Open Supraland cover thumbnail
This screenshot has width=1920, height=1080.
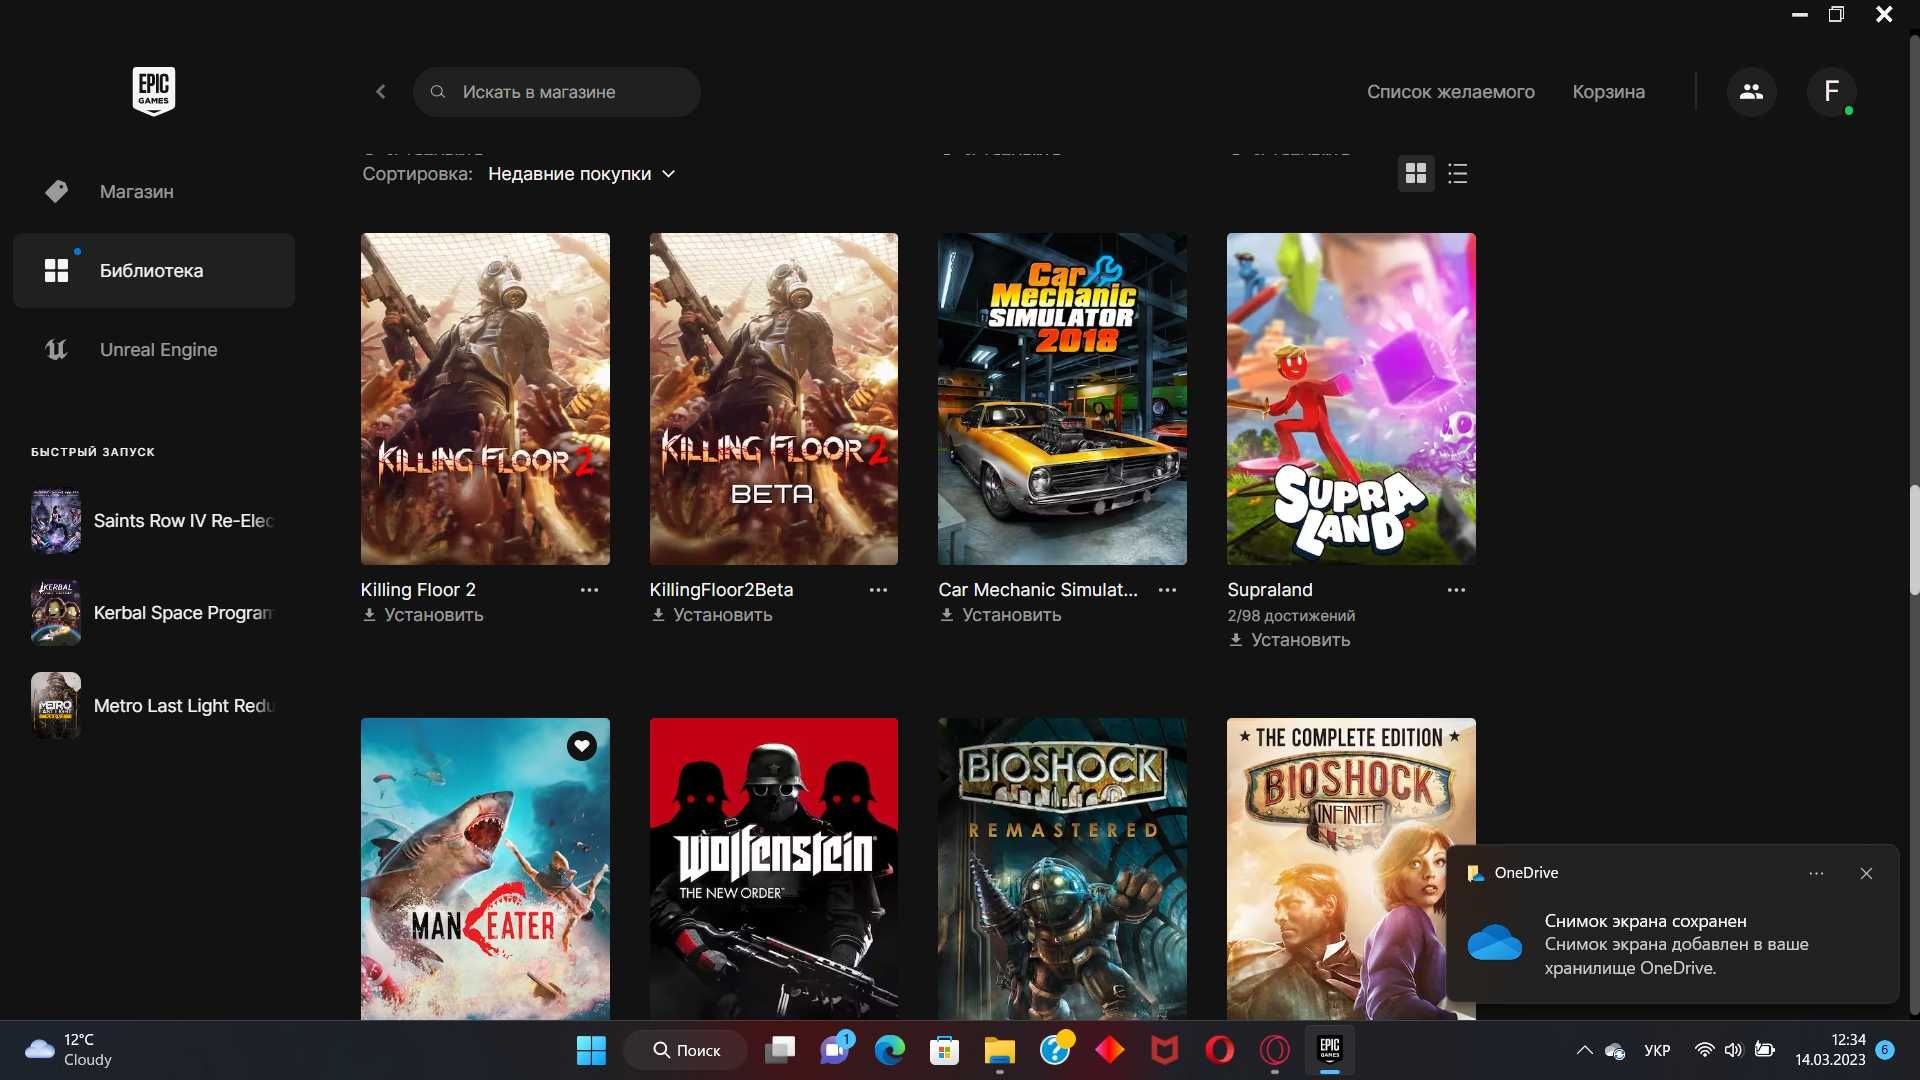coord(1351,399)
